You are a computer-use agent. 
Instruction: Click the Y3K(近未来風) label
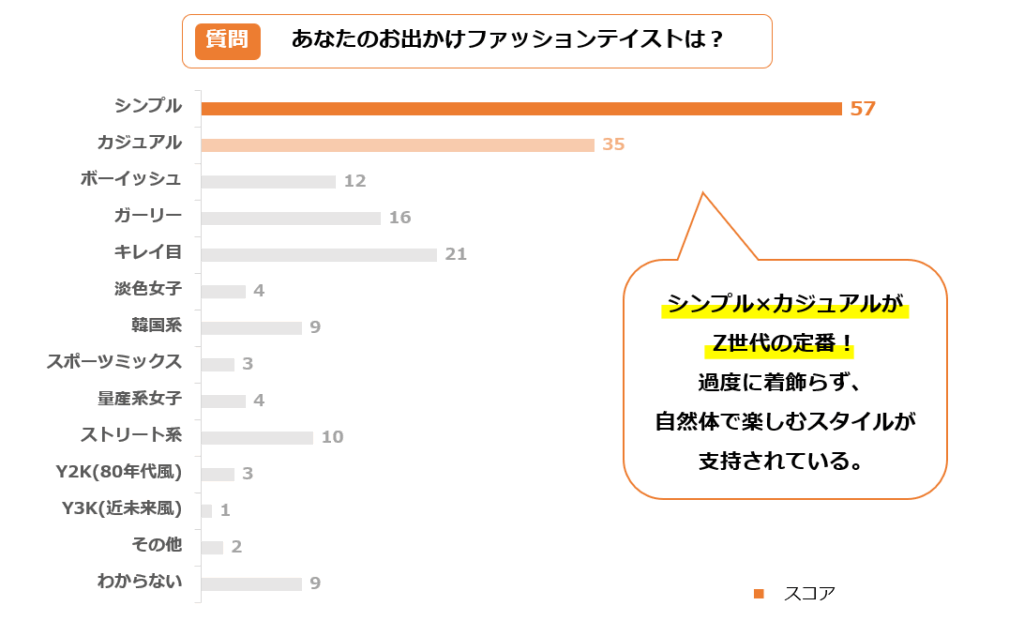pos(122,509)
